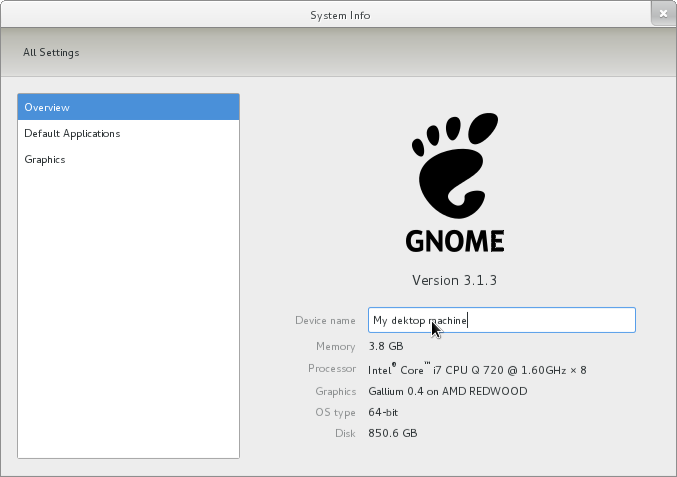Viewport: 677px width, 477px height.
Task: Click the Device name text field
Action: [x=502, y=320]
